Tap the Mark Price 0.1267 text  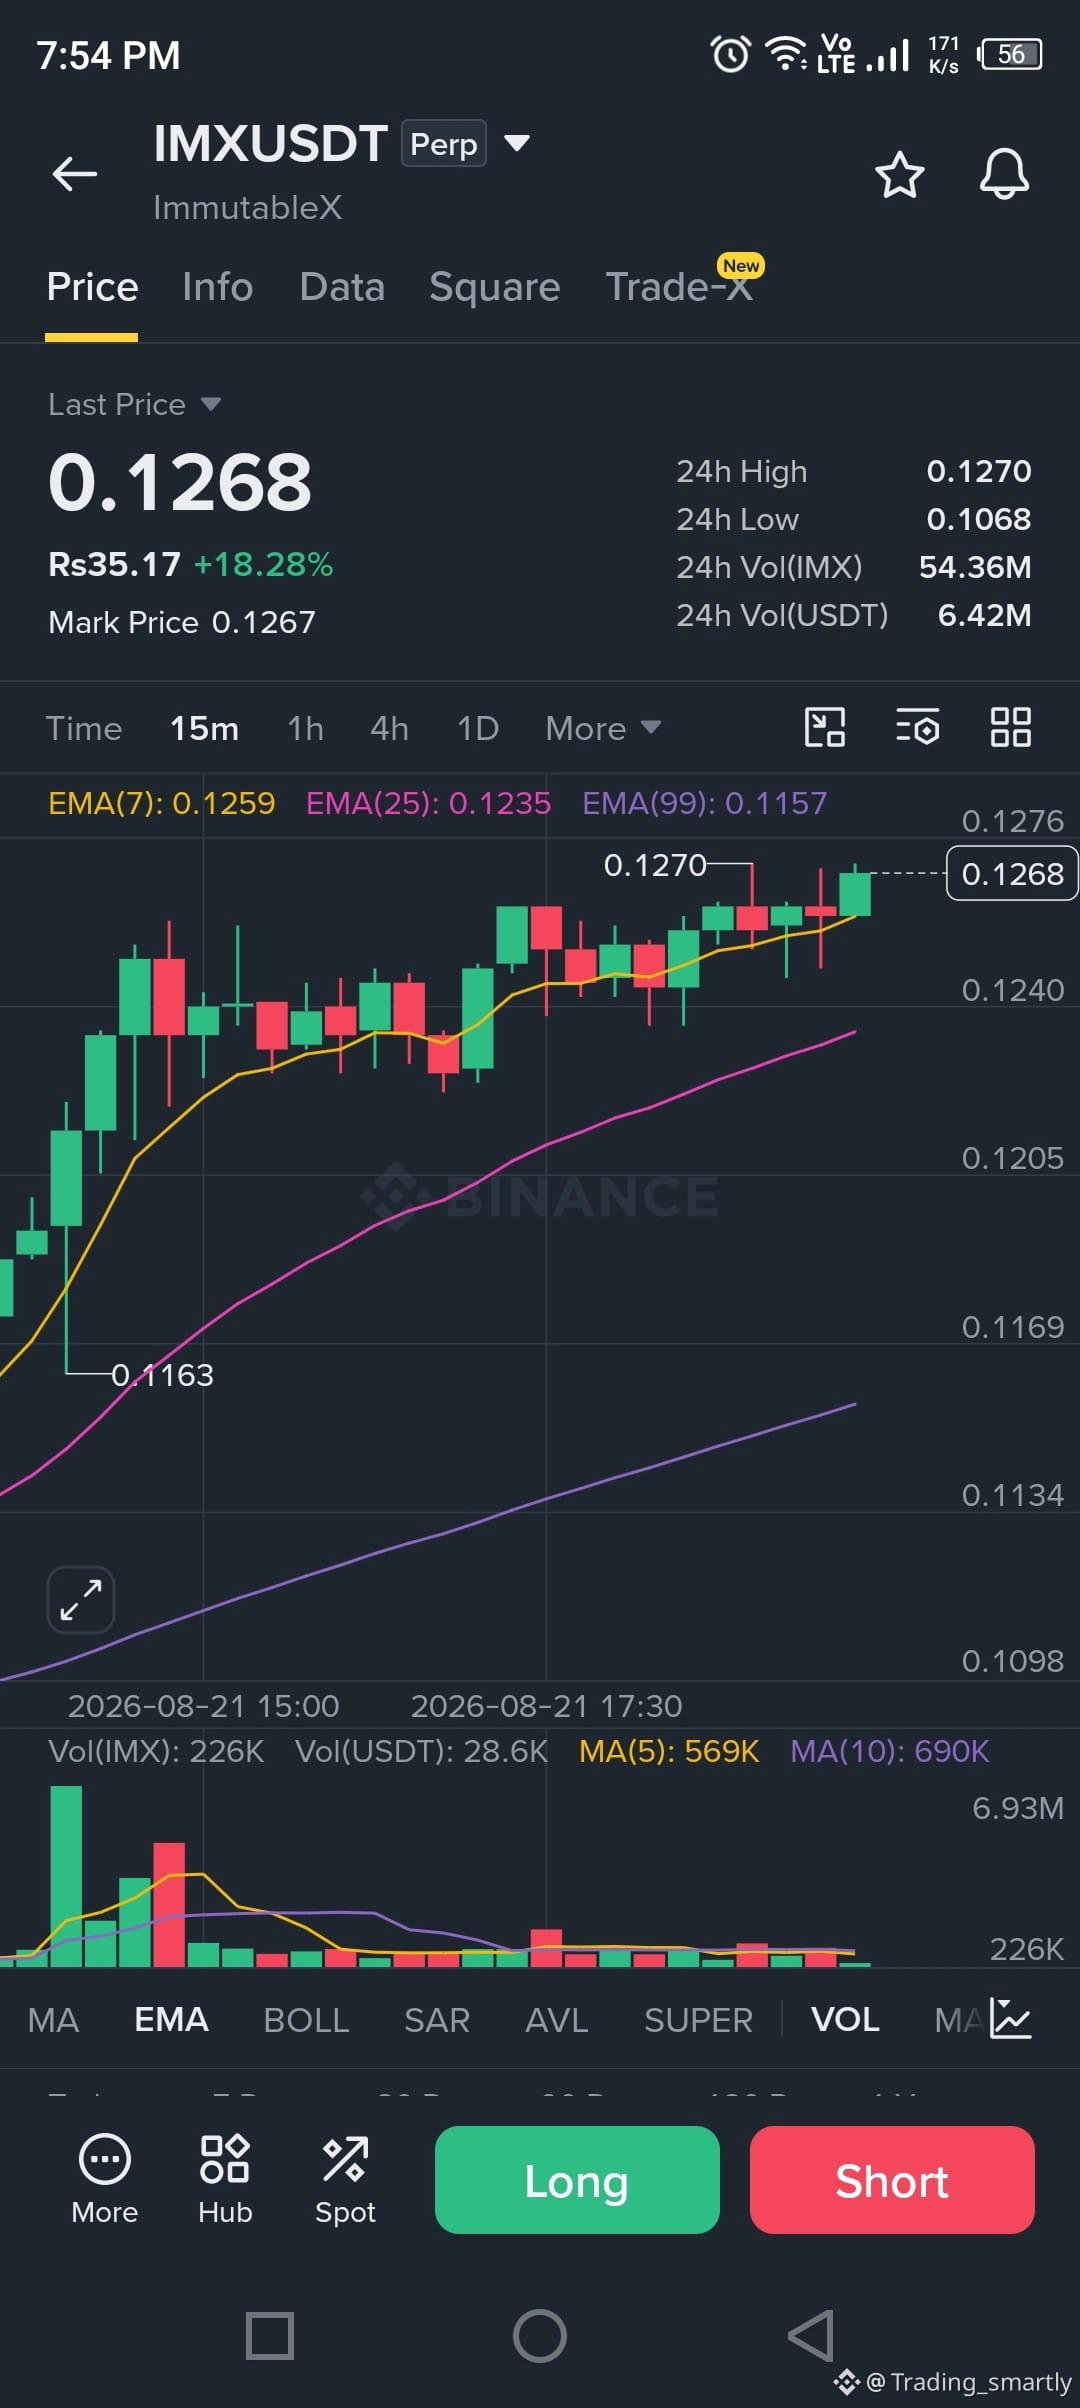click(x=182, y=622)
